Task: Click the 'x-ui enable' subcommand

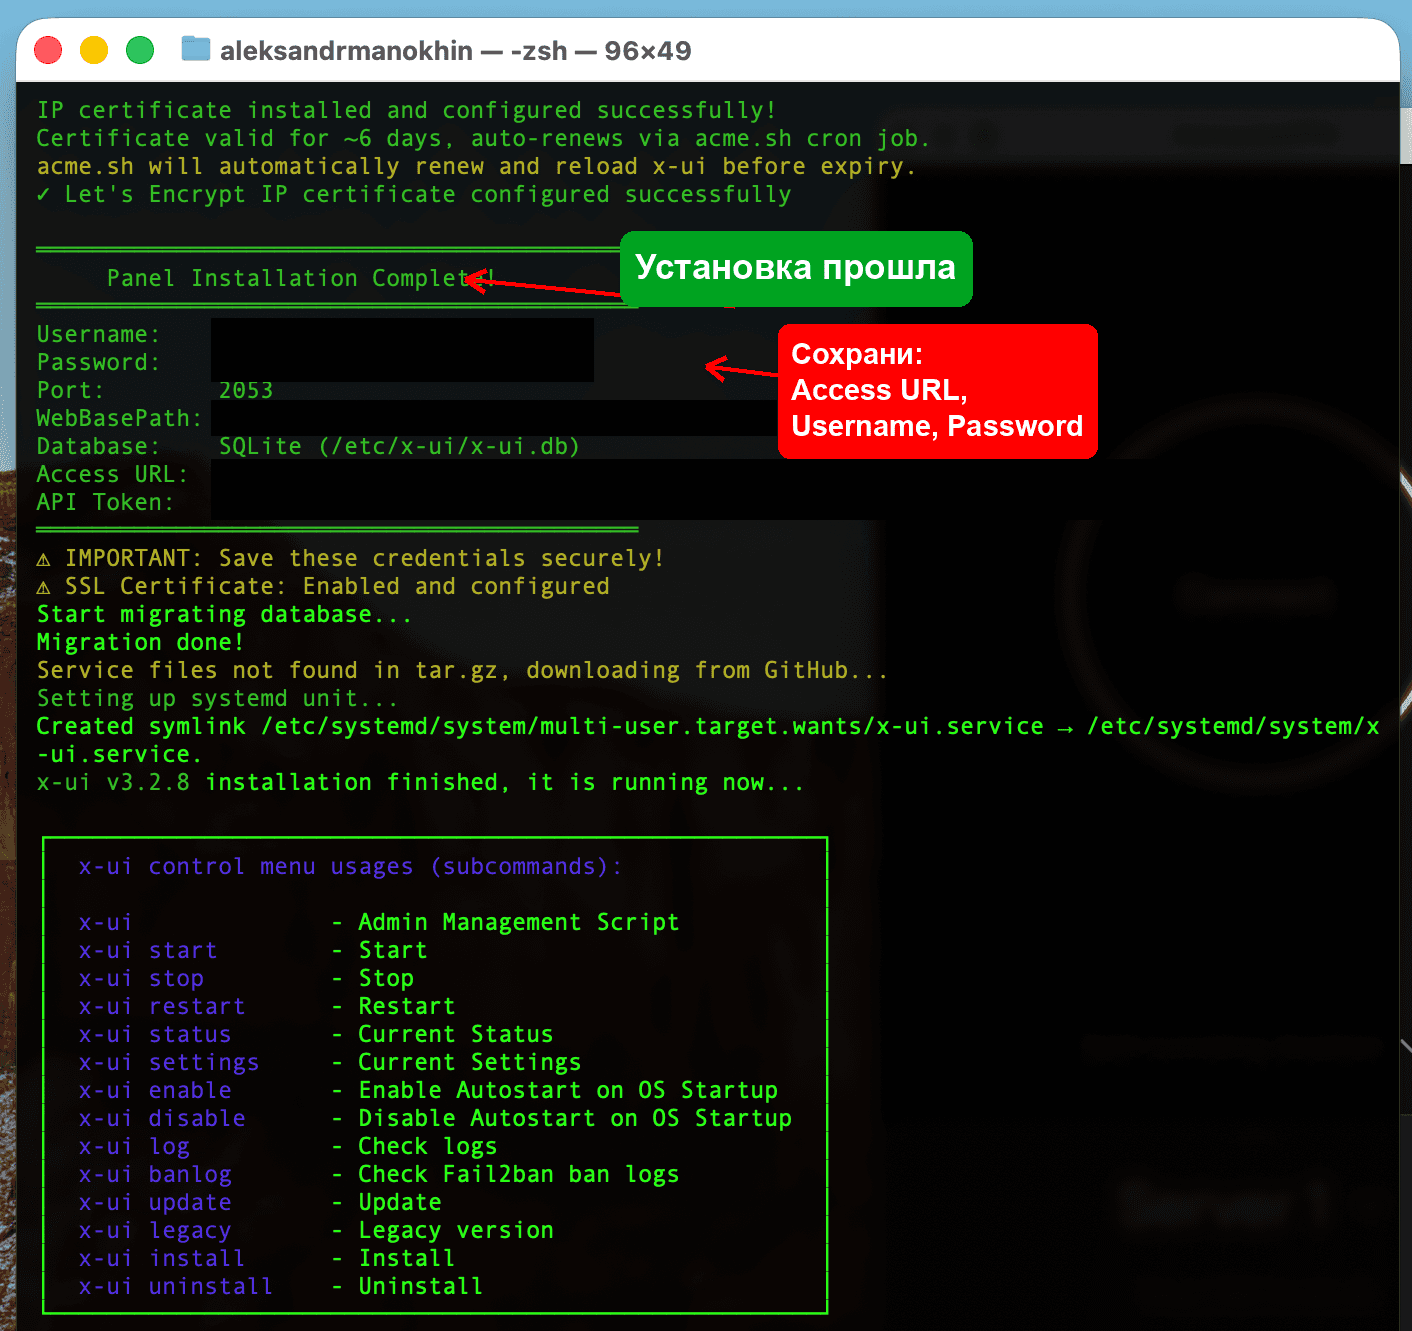Action: [155, 1090]
